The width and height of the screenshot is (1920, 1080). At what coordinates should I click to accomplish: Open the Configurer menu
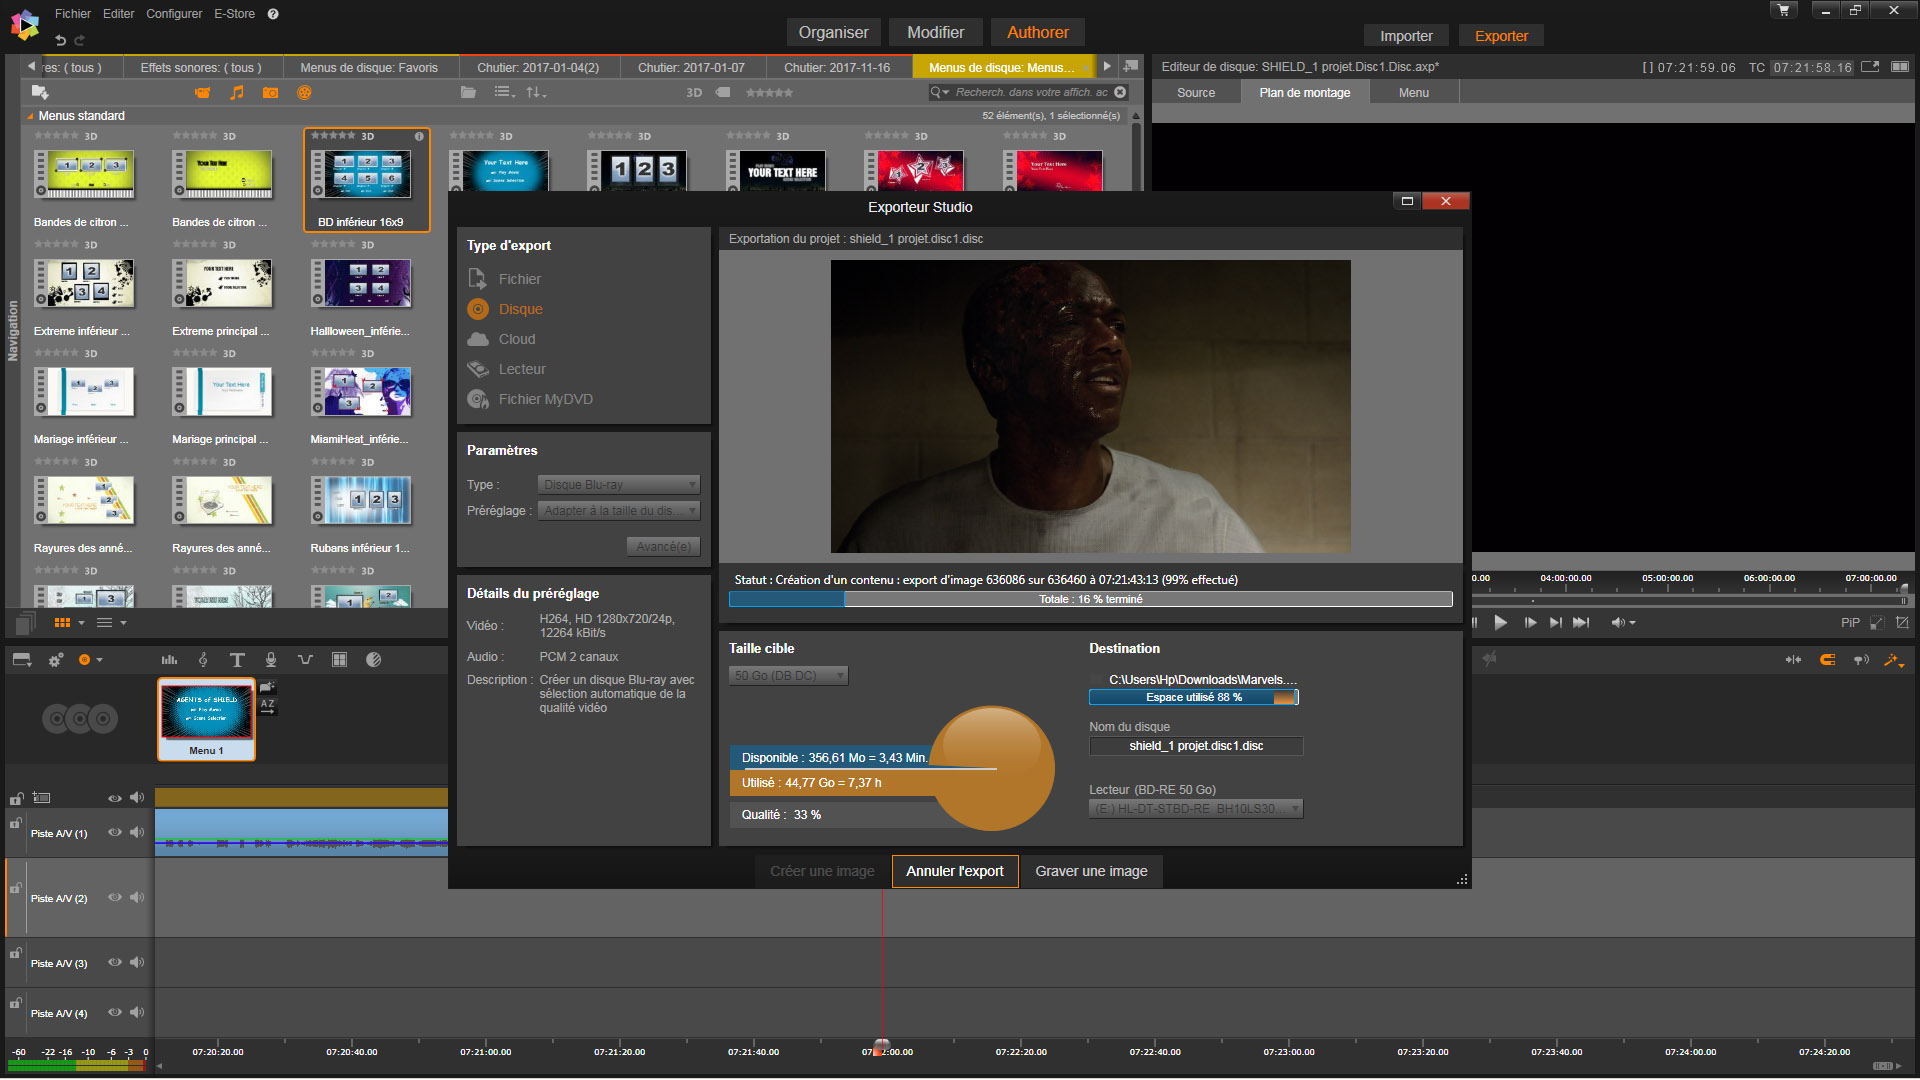(174, 14)
